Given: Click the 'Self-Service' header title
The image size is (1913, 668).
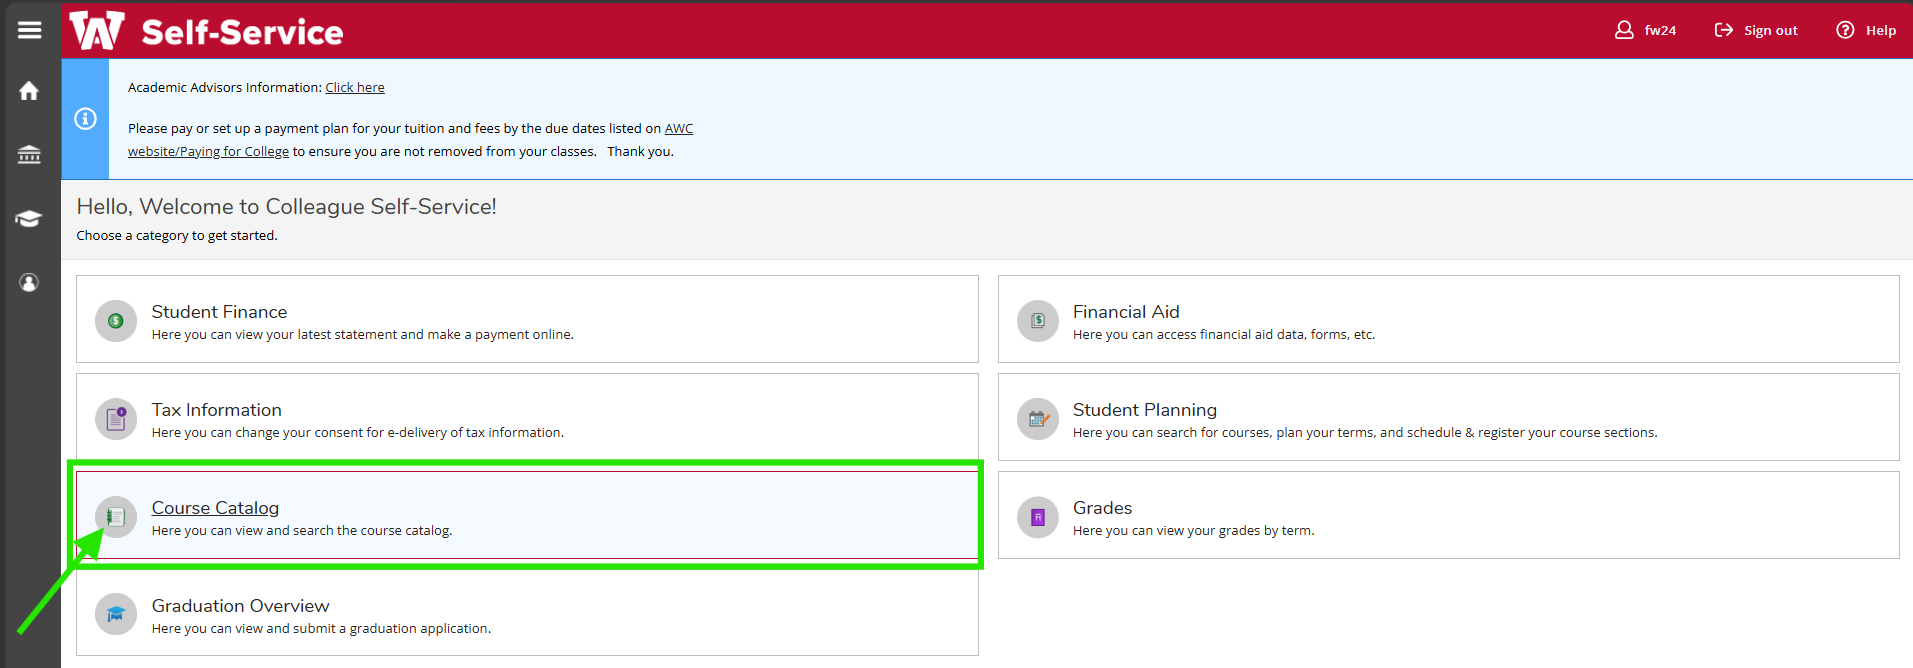Looking at the screenshot, I should 242,32.
